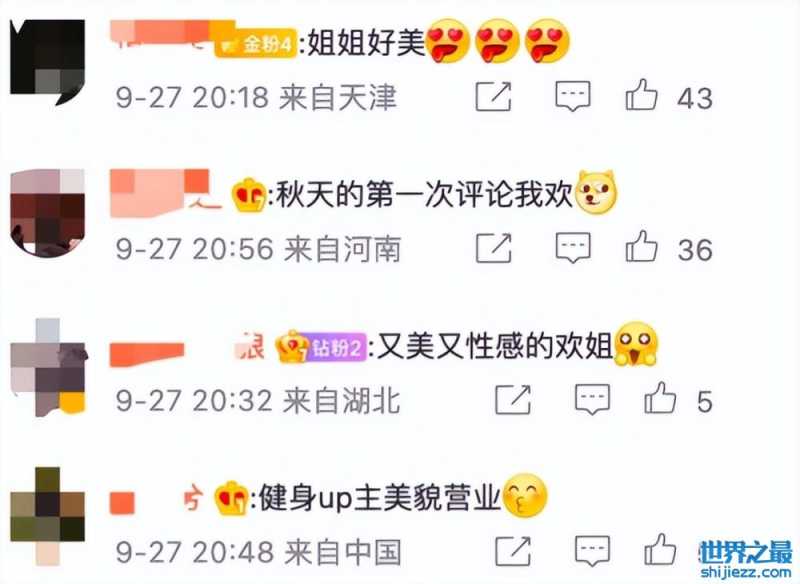Like the 姐姐好美 comment

[x=641, y=95]
